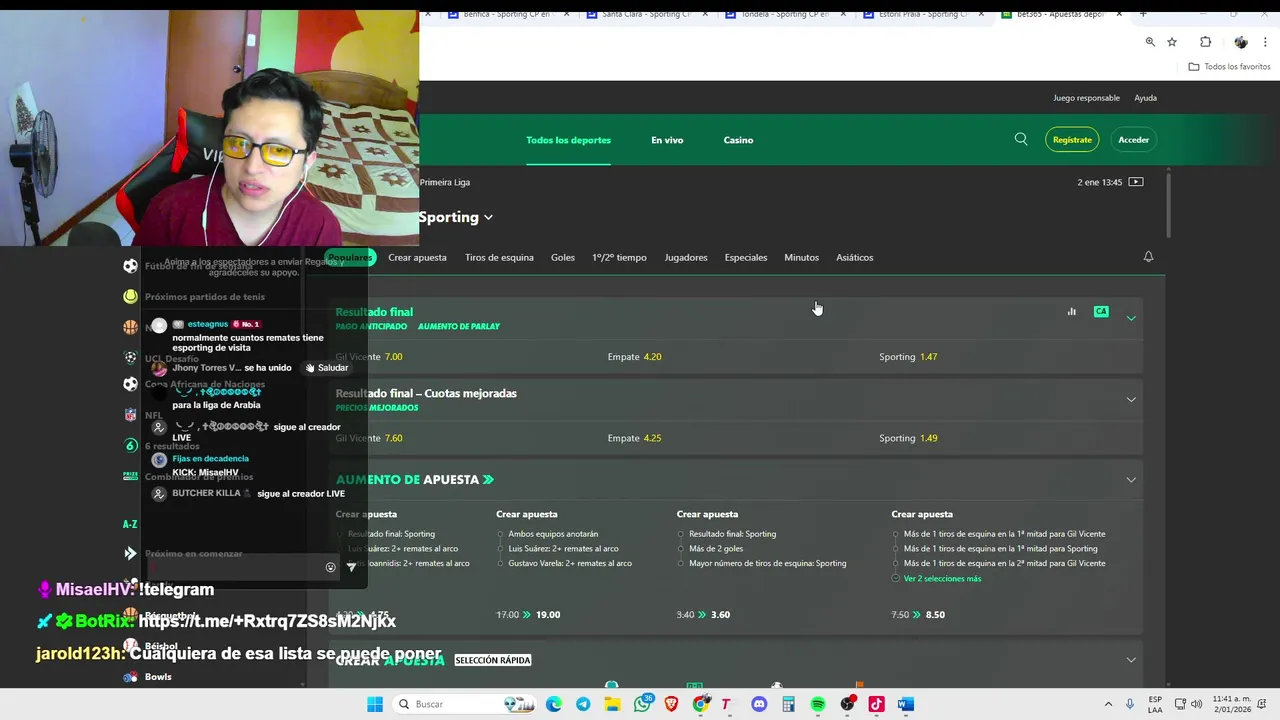Open Discord from the taskbar
The height and width of the screenshot is (720, 1280).
click(759, 704)
